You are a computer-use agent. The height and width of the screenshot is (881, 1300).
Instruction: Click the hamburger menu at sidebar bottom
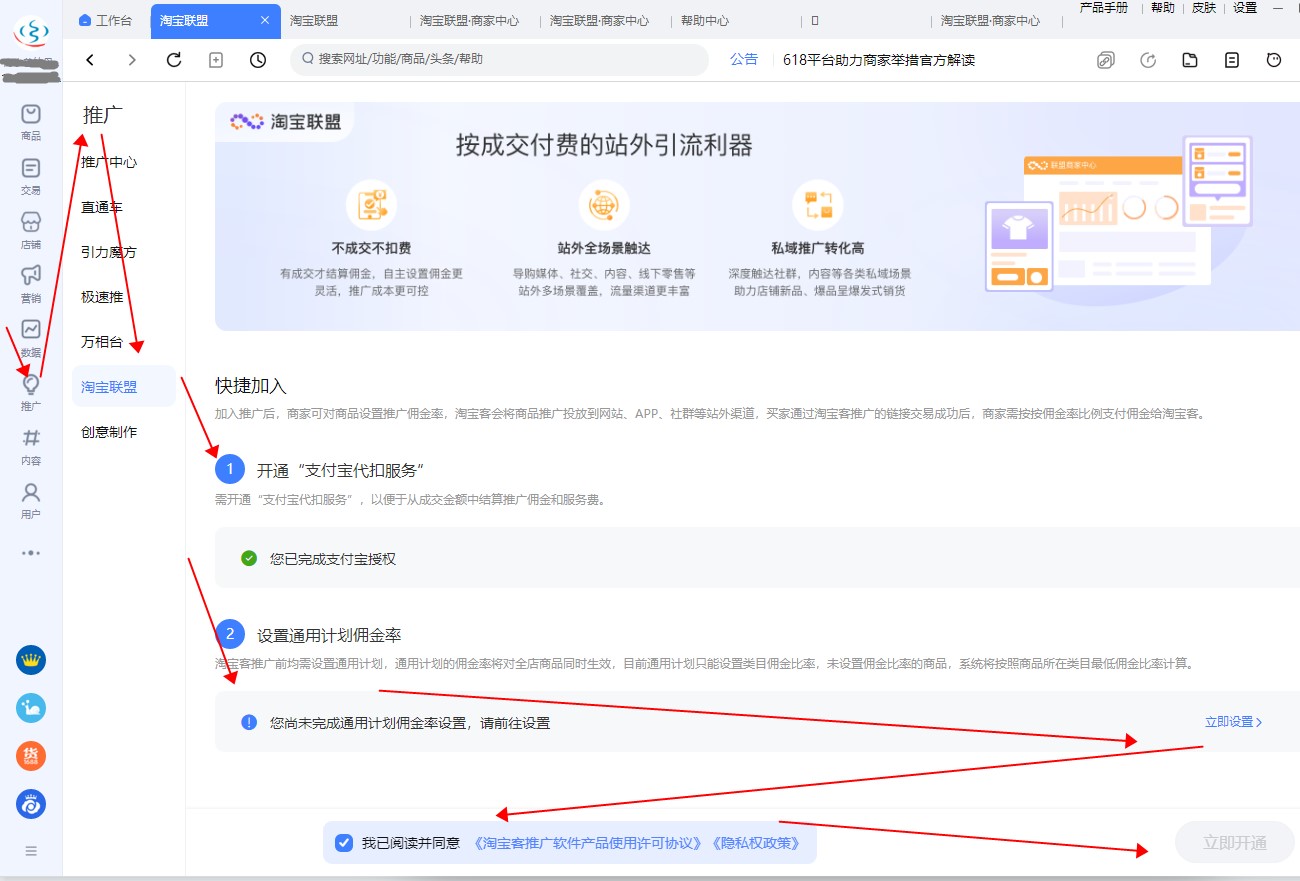[31, 851]
